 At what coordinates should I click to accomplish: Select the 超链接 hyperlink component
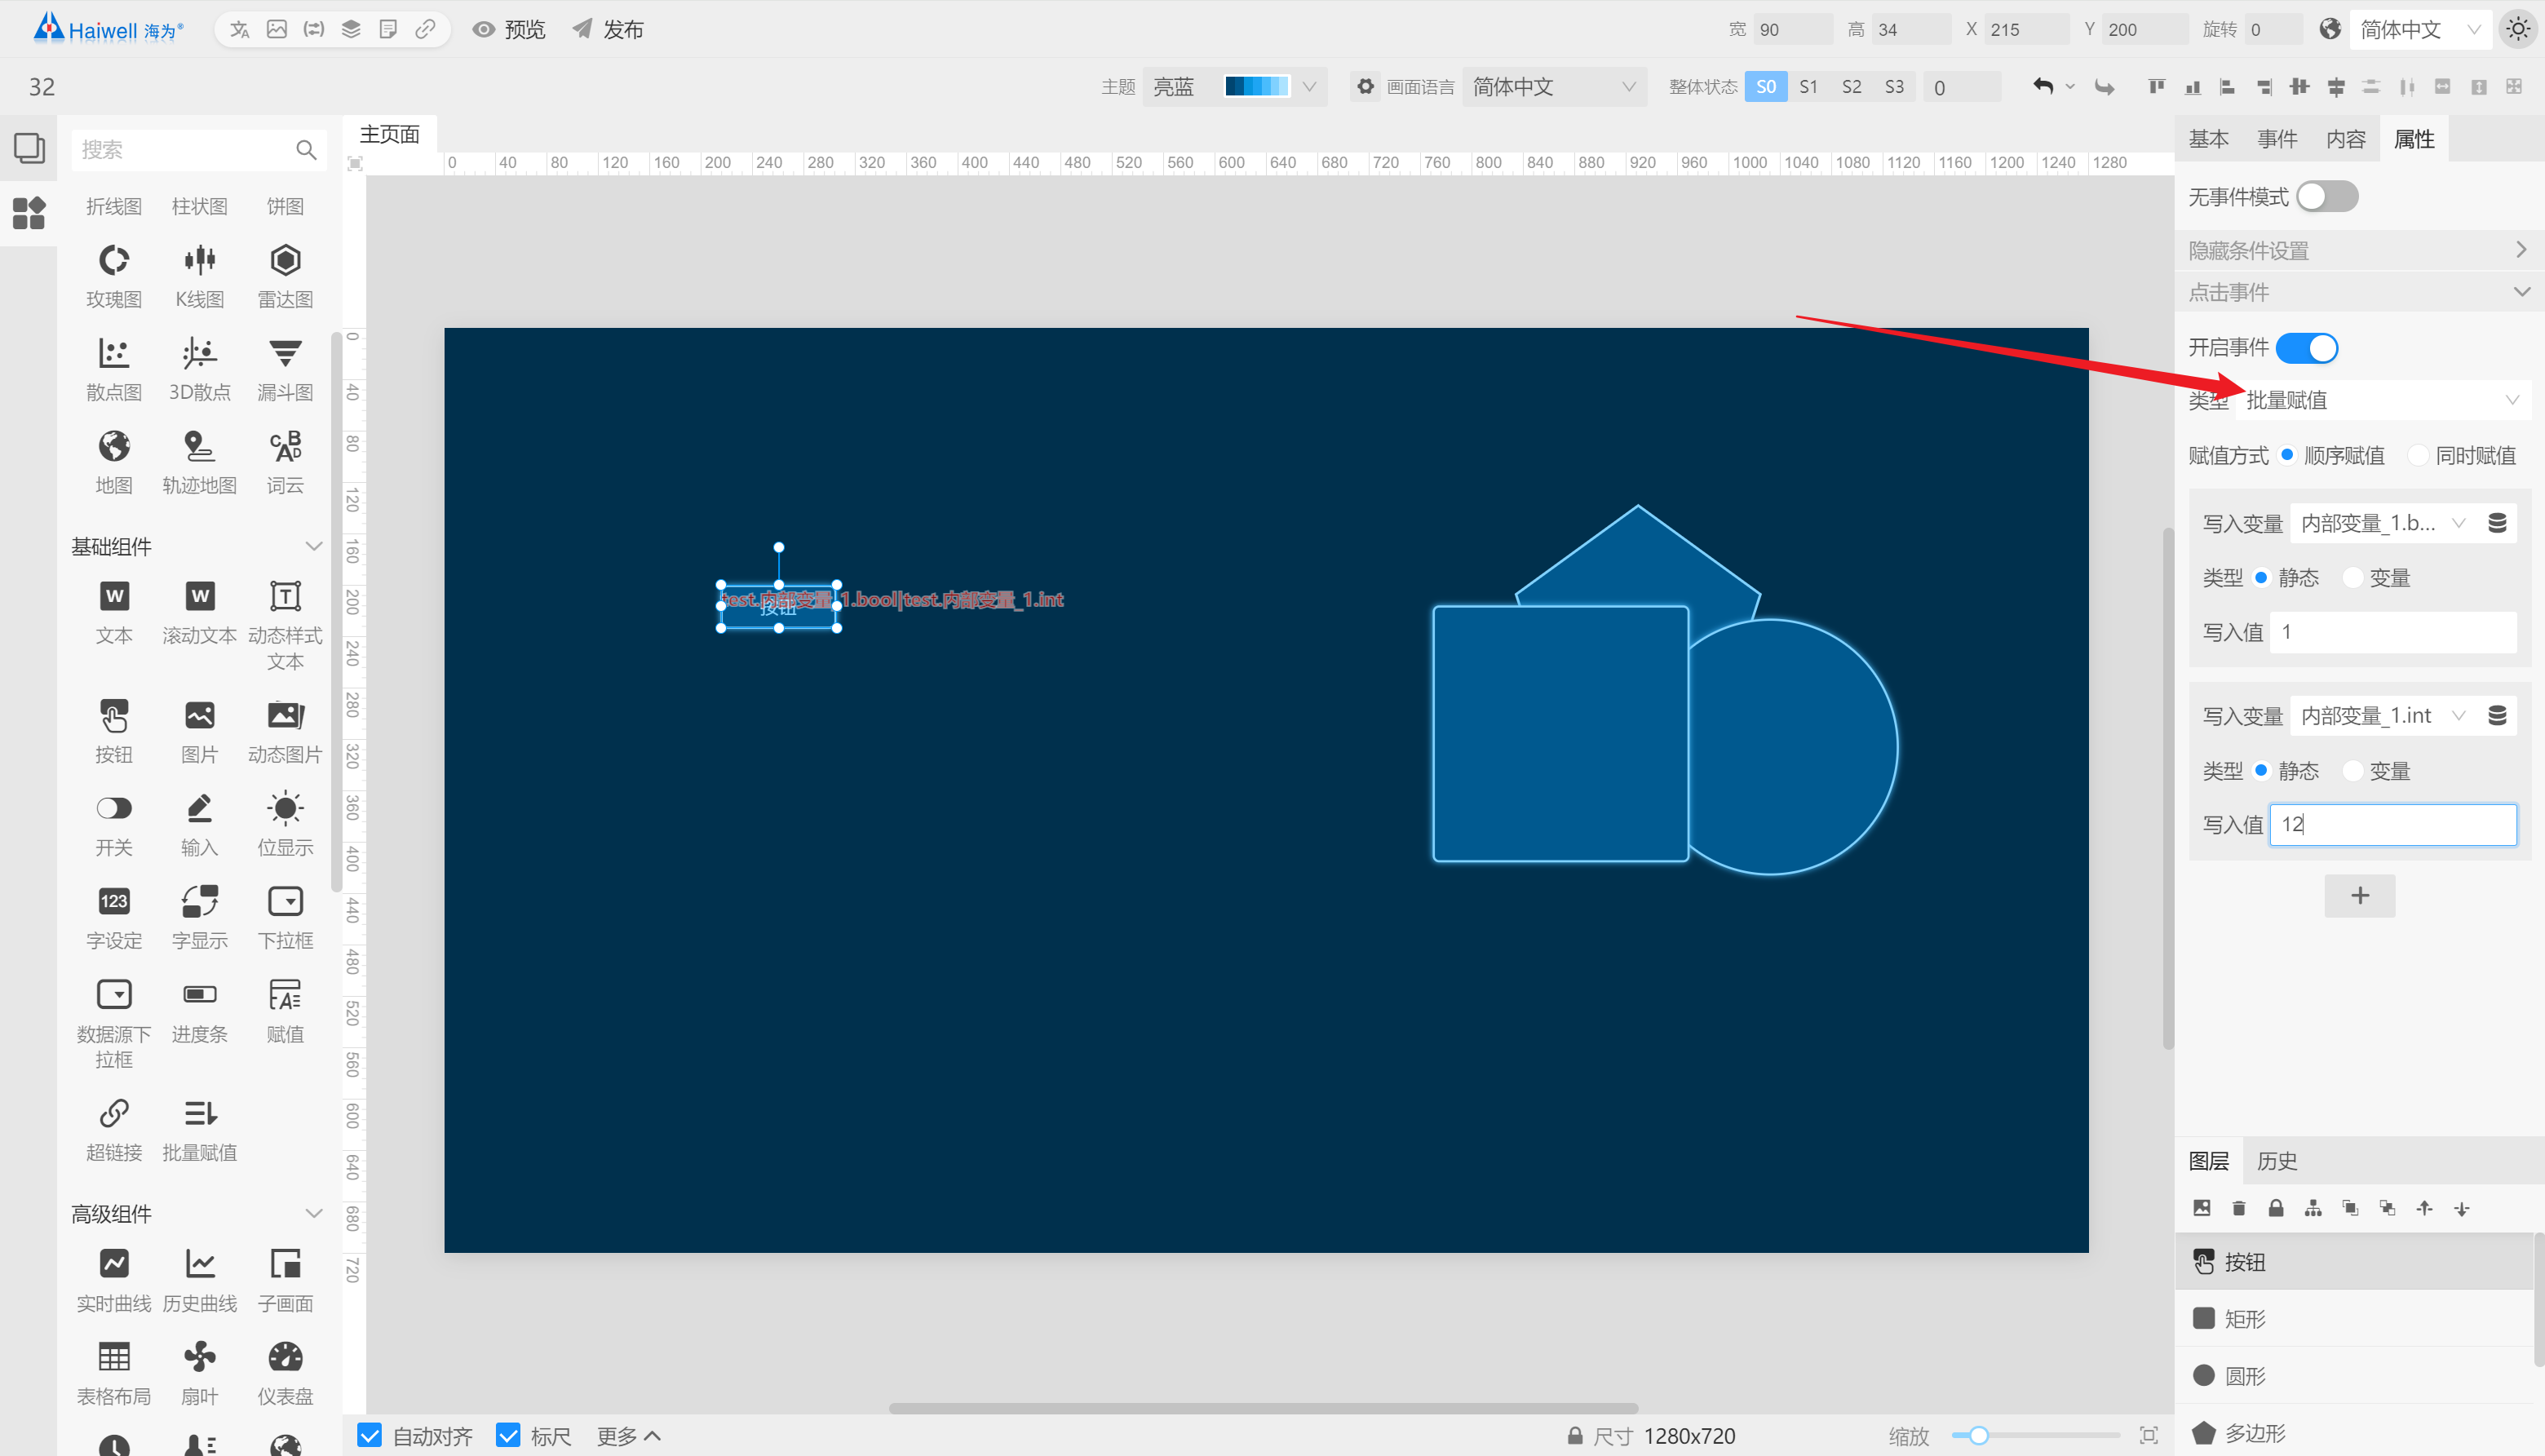pos(114,1129)
